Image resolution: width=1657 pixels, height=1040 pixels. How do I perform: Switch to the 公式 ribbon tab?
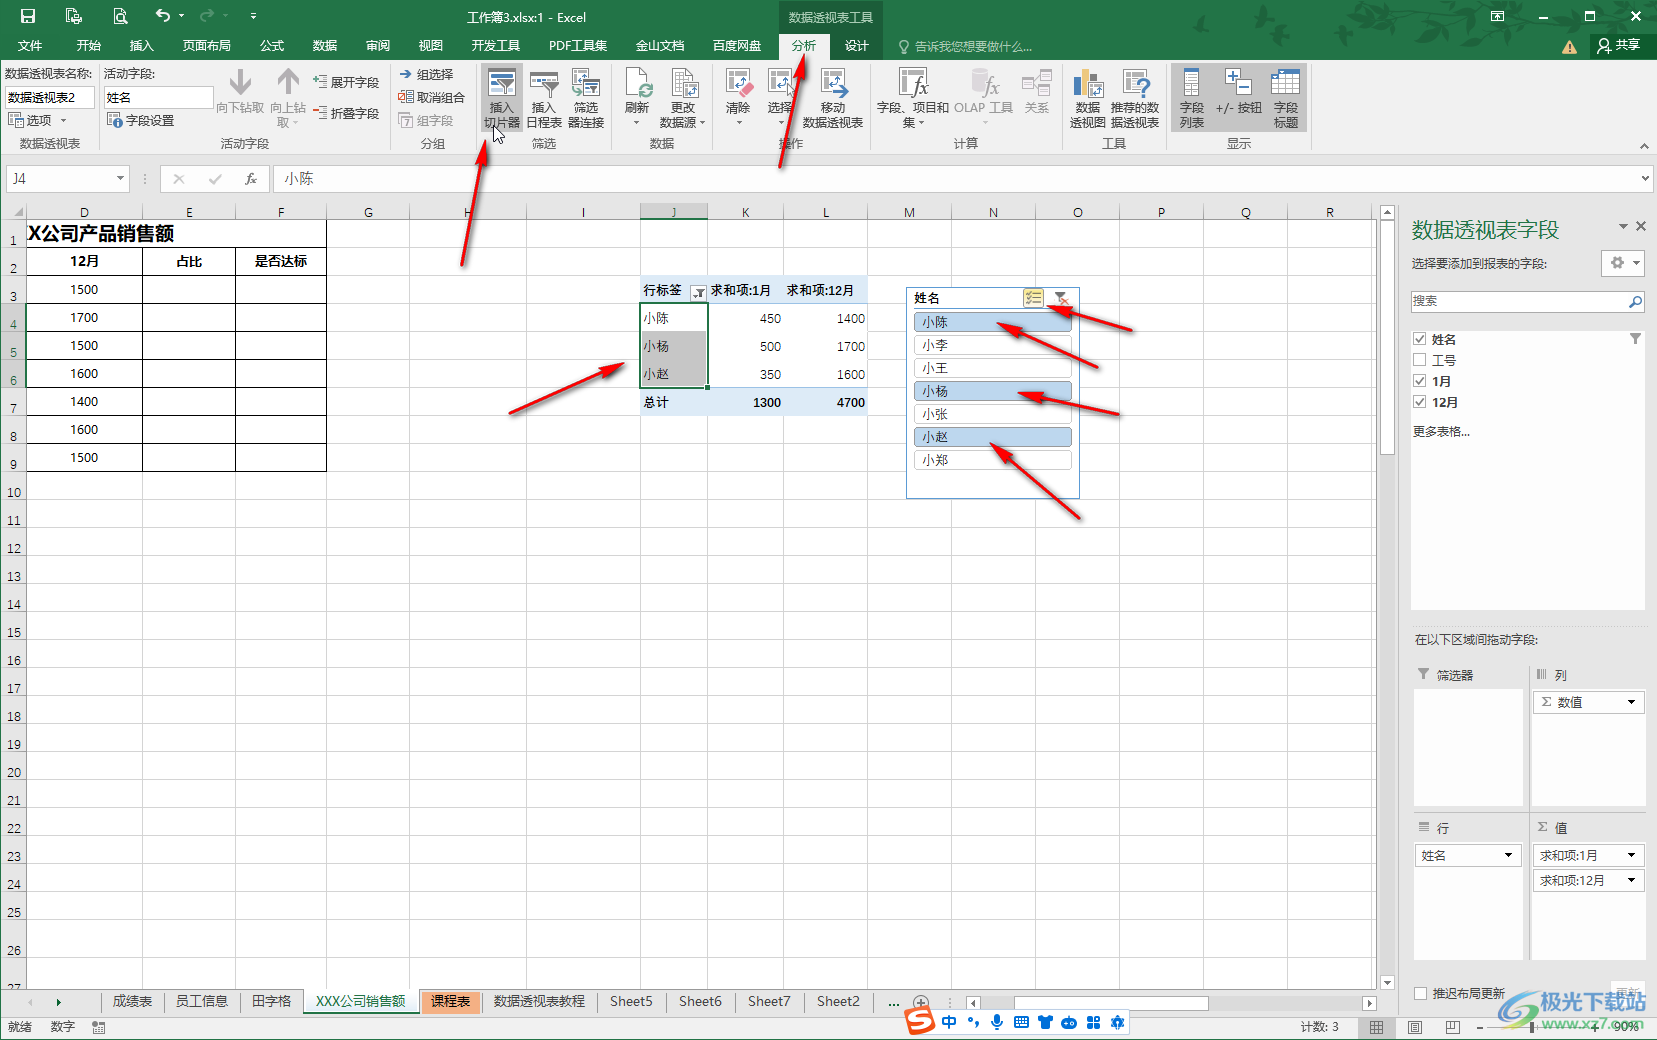[x=272, y=46]
